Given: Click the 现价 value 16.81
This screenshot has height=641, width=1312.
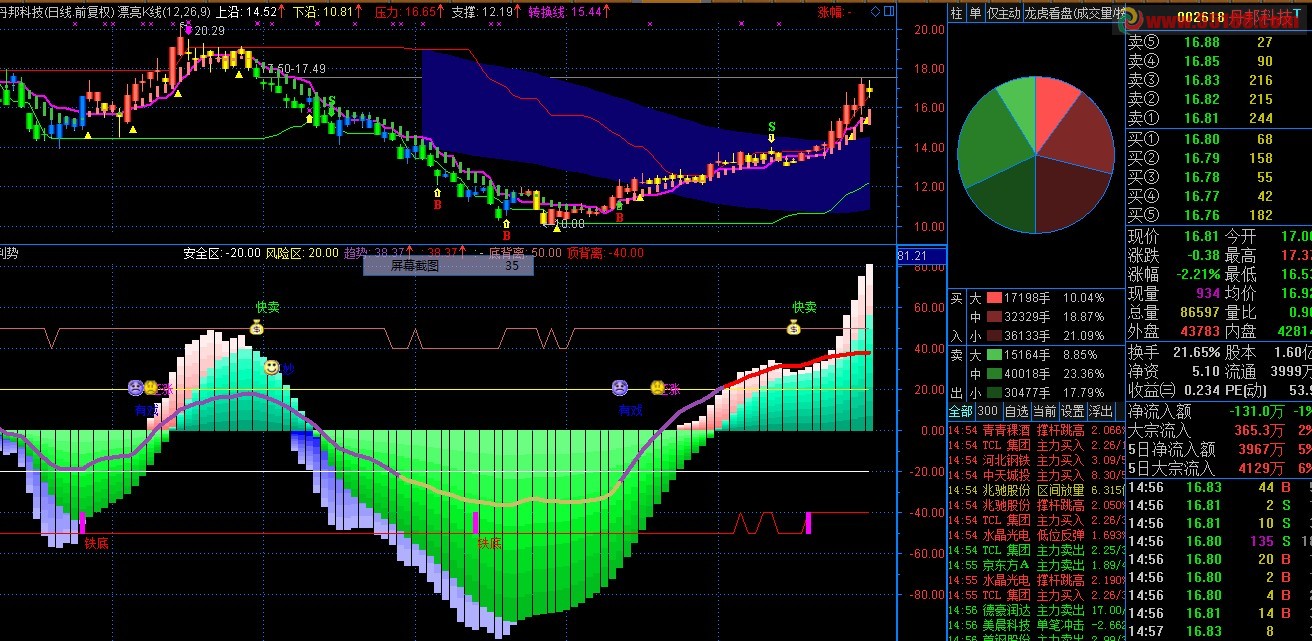Looking at the screenshot, I should [1201, 236].
